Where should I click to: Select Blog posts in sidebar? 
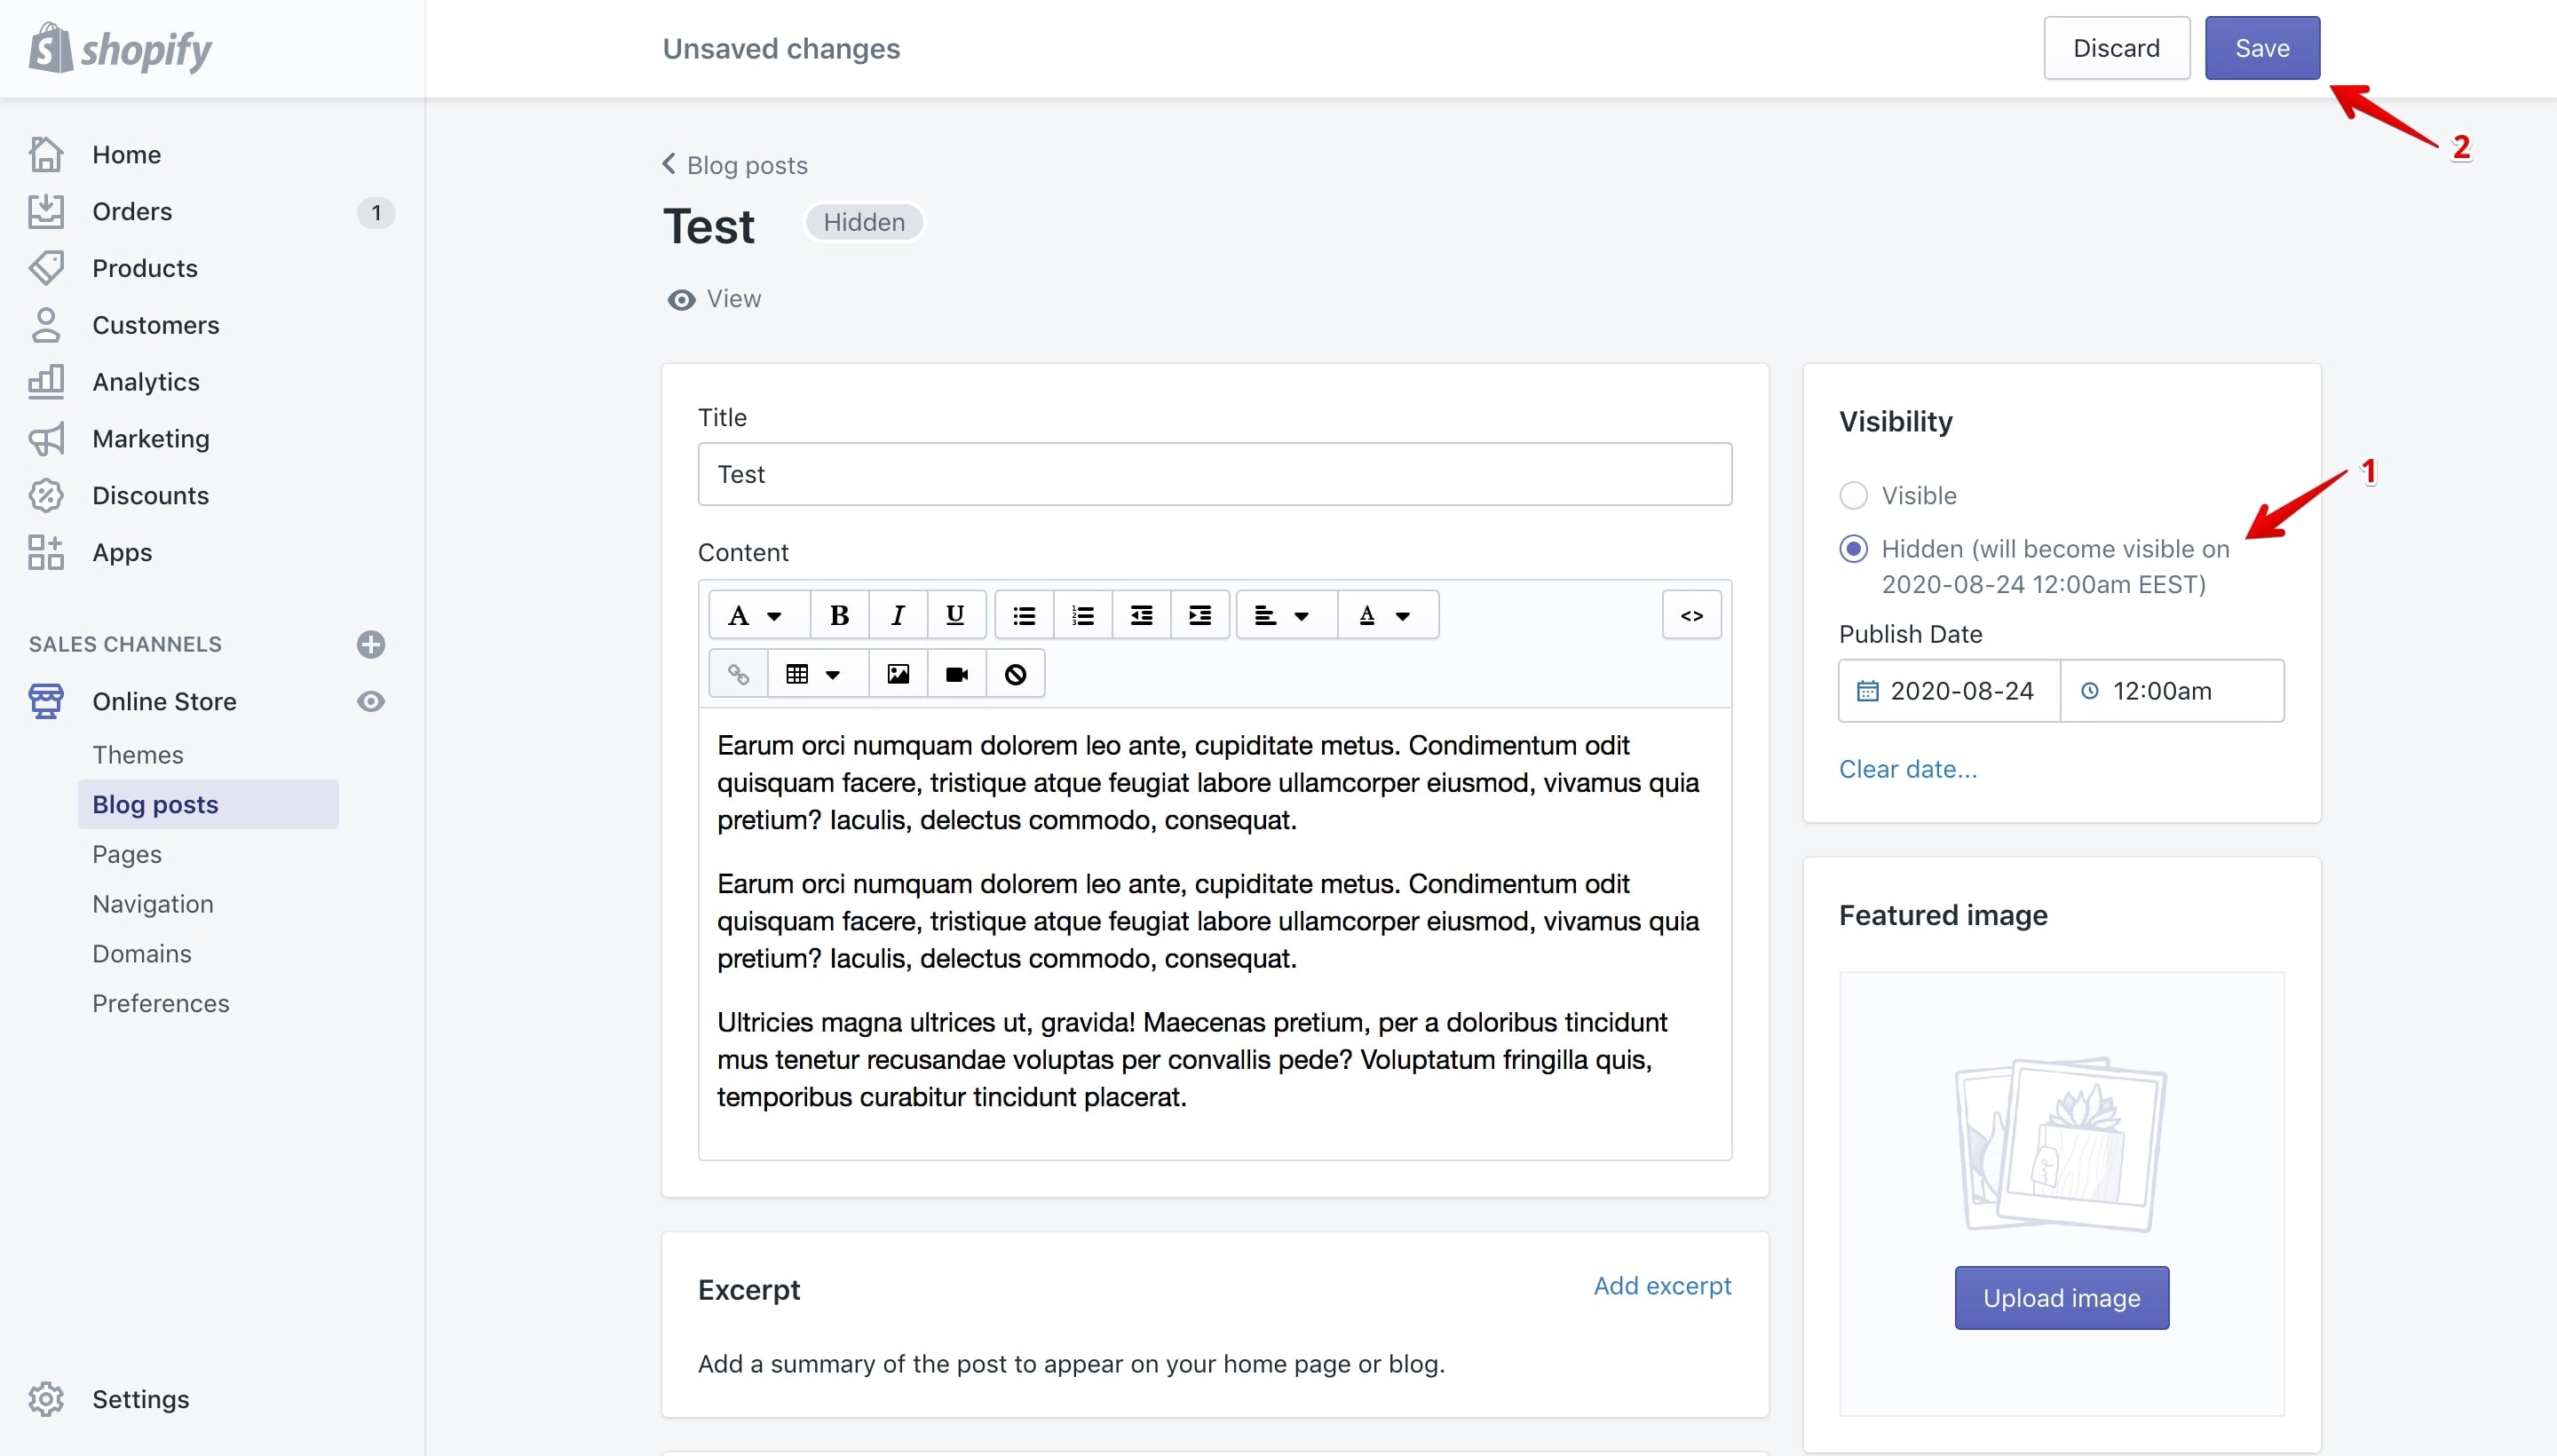click(x=208, y=804)
